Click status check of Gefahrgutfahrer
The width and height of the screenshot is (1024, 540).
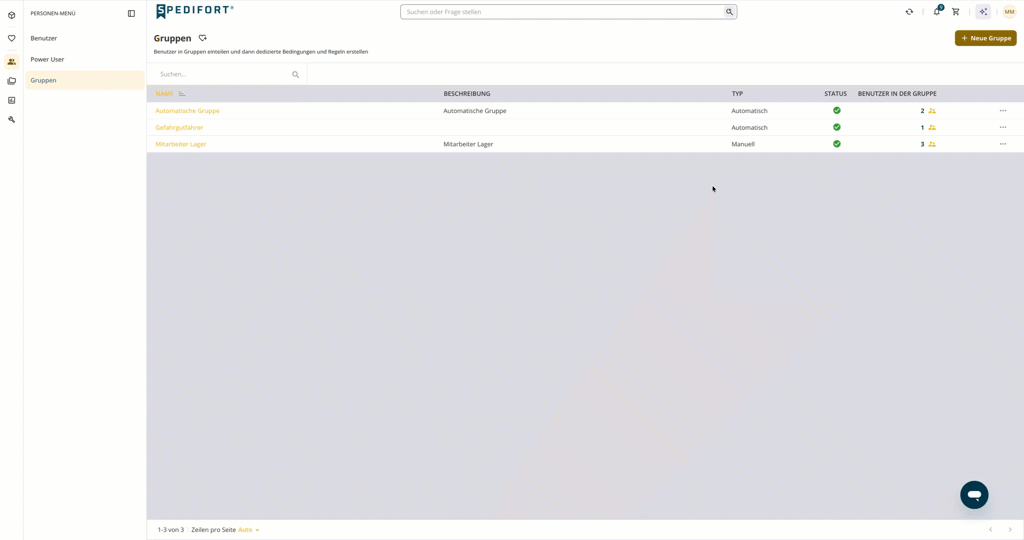click(x=837, y=127)
